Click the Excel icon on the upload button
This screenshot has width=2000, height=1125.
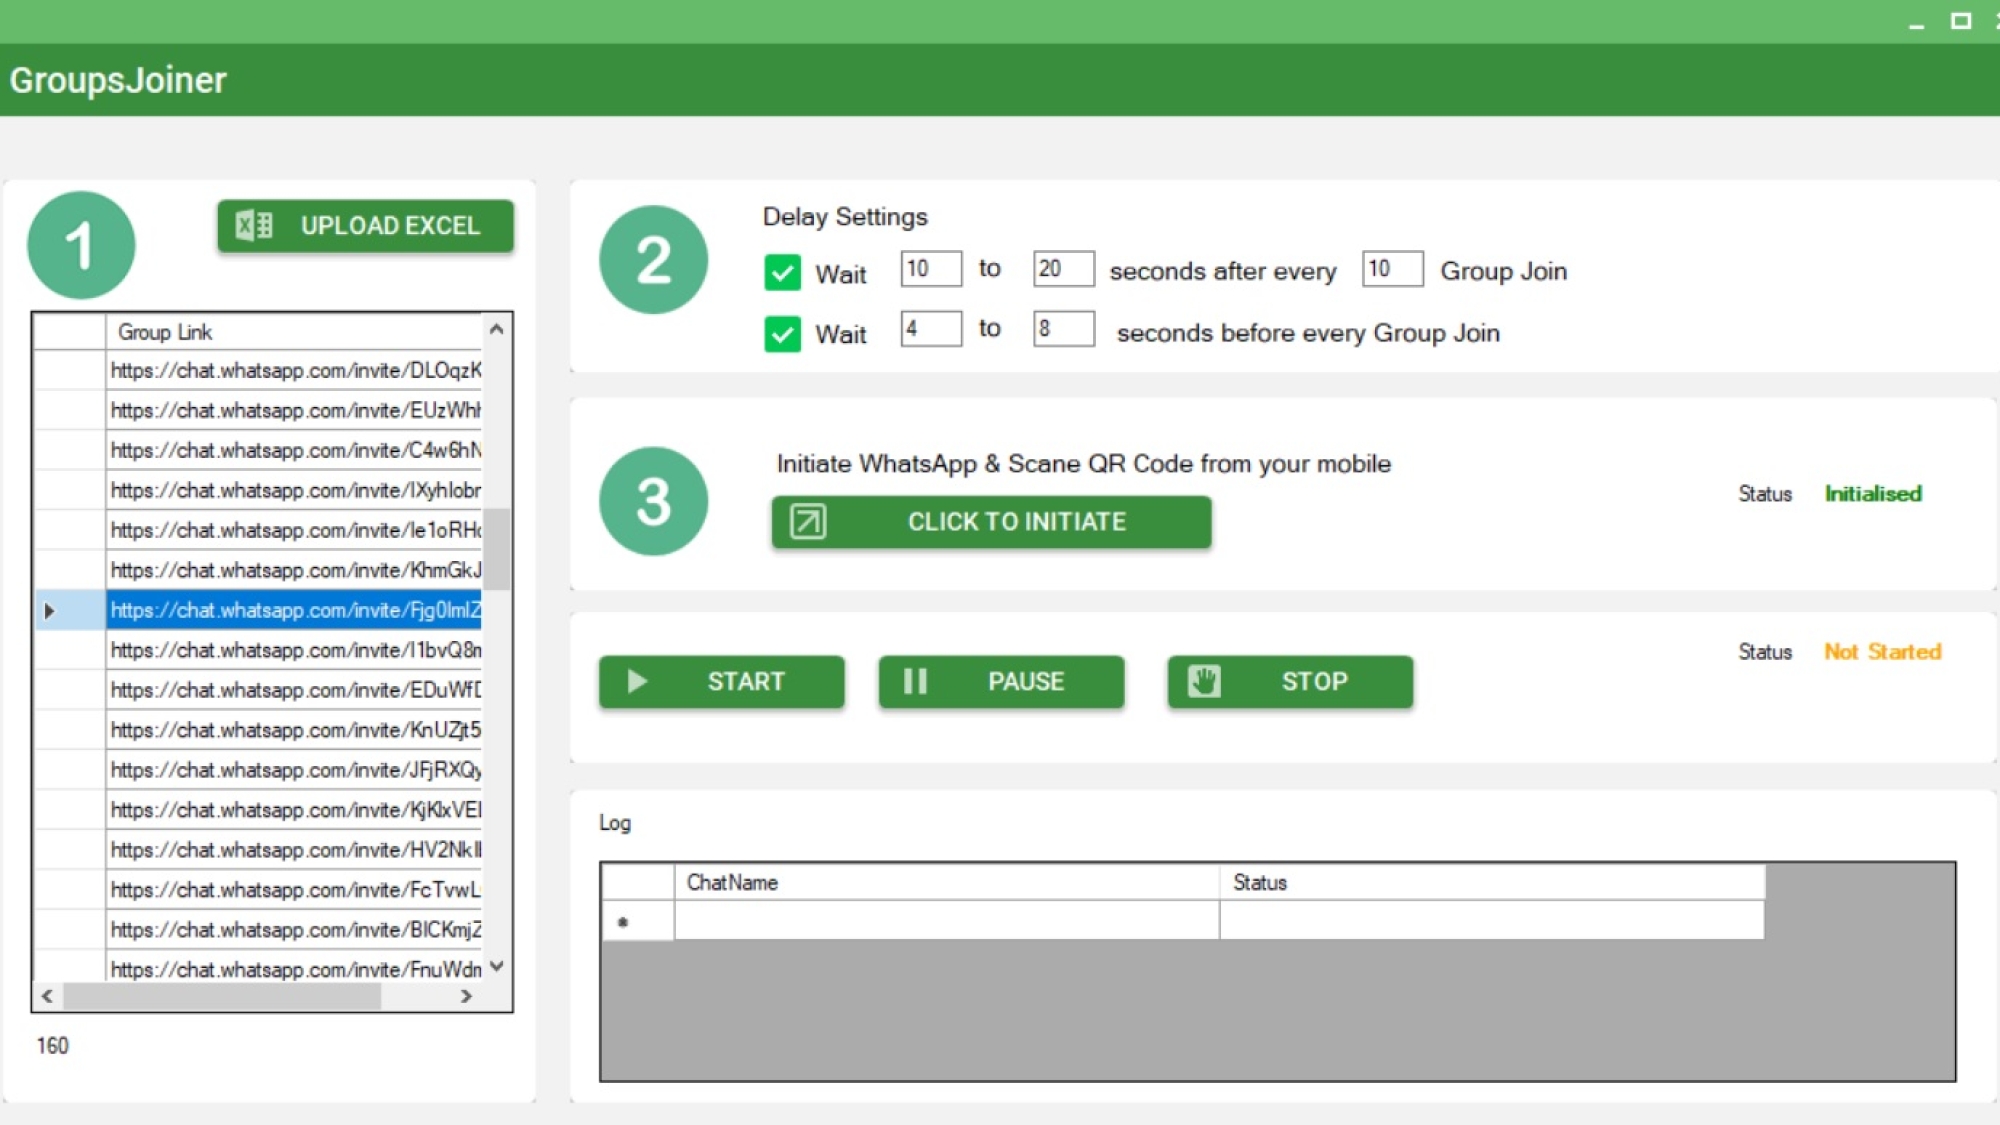[254, 226]
